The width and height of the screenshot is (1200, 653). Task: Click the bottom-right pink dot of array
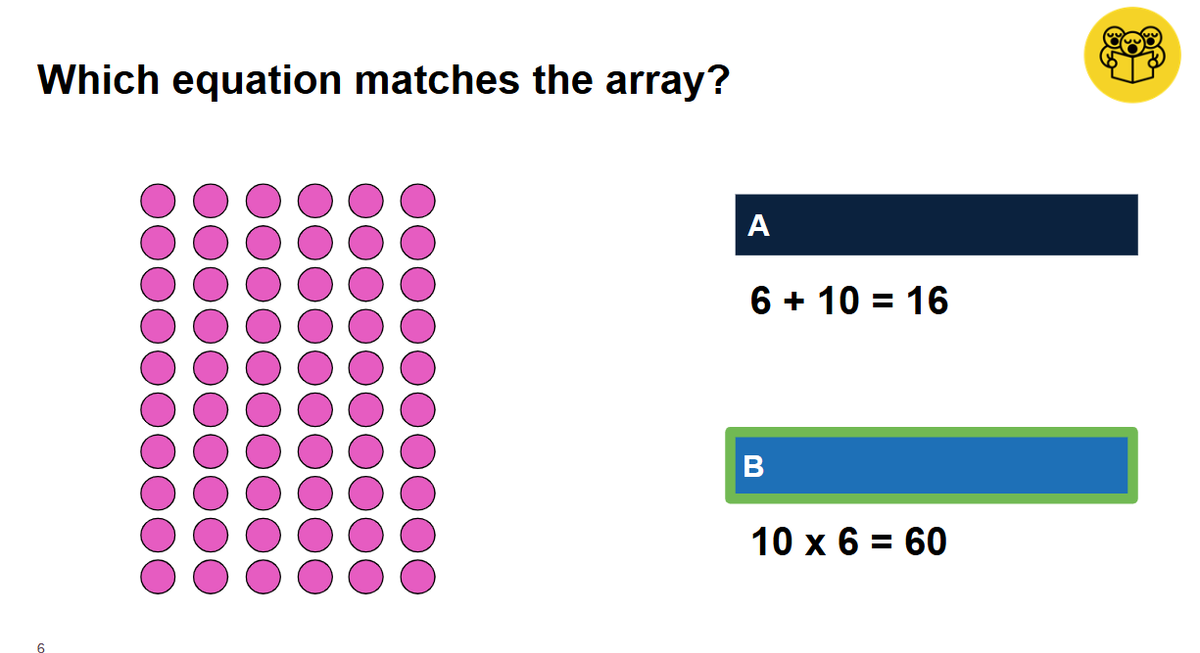(x=418, y=577)
